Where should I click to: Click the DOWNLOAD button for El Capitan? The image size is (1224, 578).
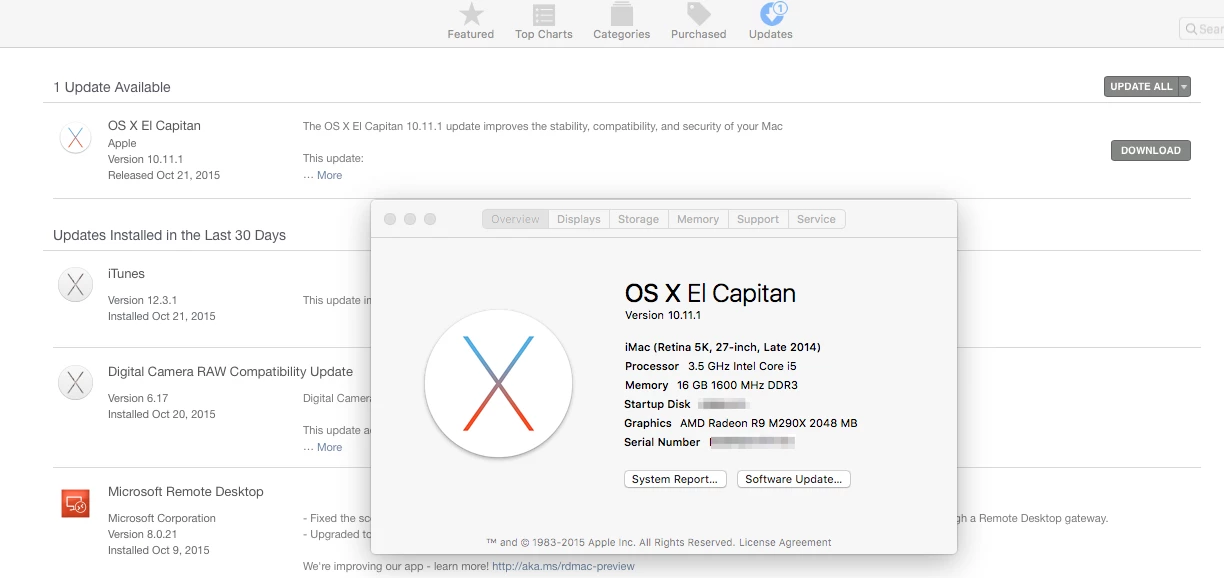[x=1150, y=150]
